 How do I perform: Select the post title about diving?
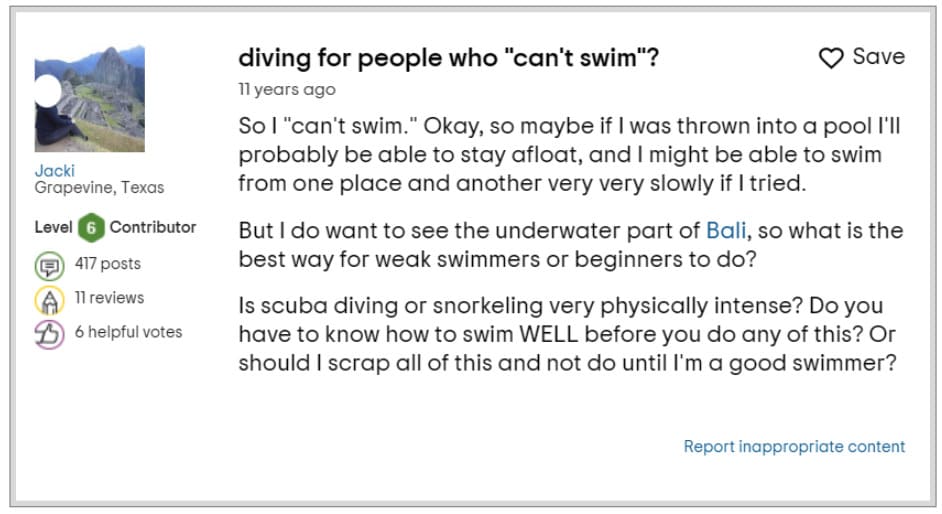448,58
